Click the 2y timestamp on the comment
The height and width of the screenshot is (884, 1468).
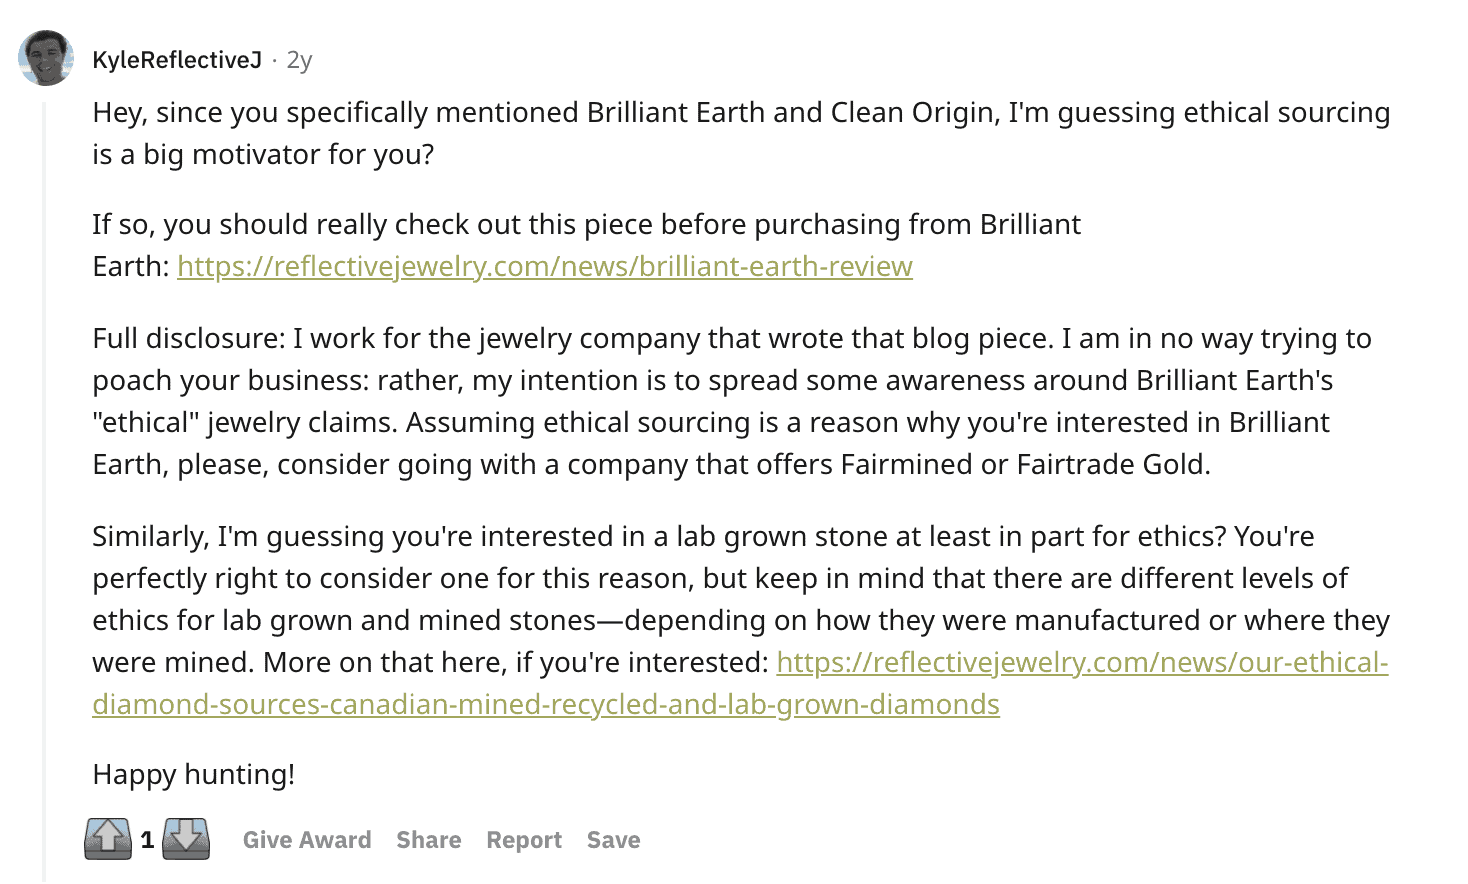tap(296, 59)
